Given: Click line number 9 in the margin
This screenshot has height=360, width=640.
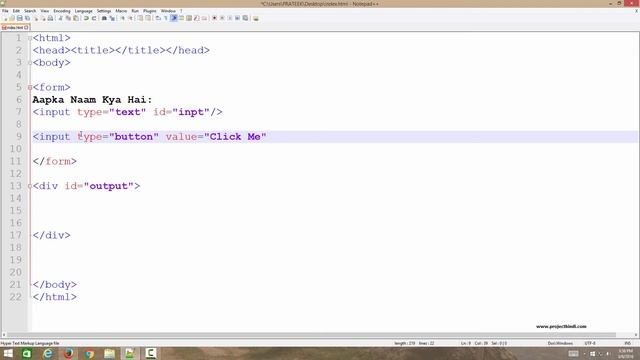Looking at the screenshot, I should tap(19, 137).
